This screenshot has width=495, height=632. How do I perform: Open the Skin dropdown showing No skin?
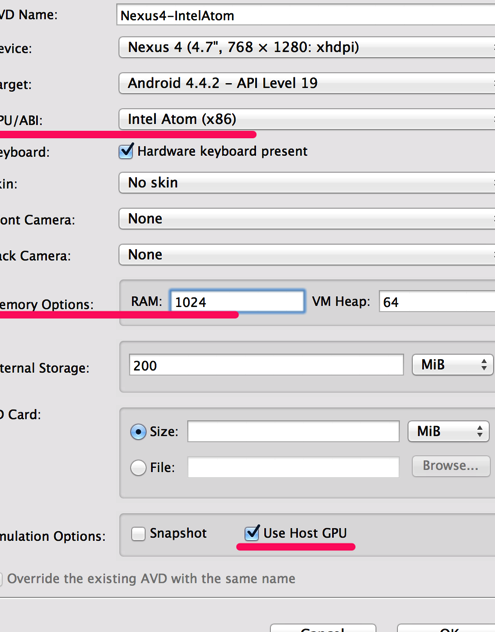pyautogui.click(x=307, y=183)
